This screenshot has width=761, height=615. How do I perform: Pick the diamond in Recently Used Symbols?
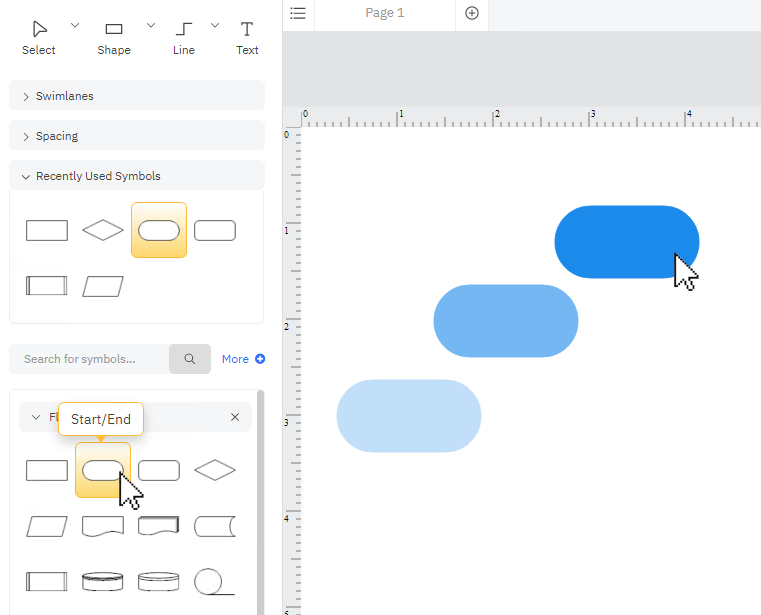pos(103,231)
